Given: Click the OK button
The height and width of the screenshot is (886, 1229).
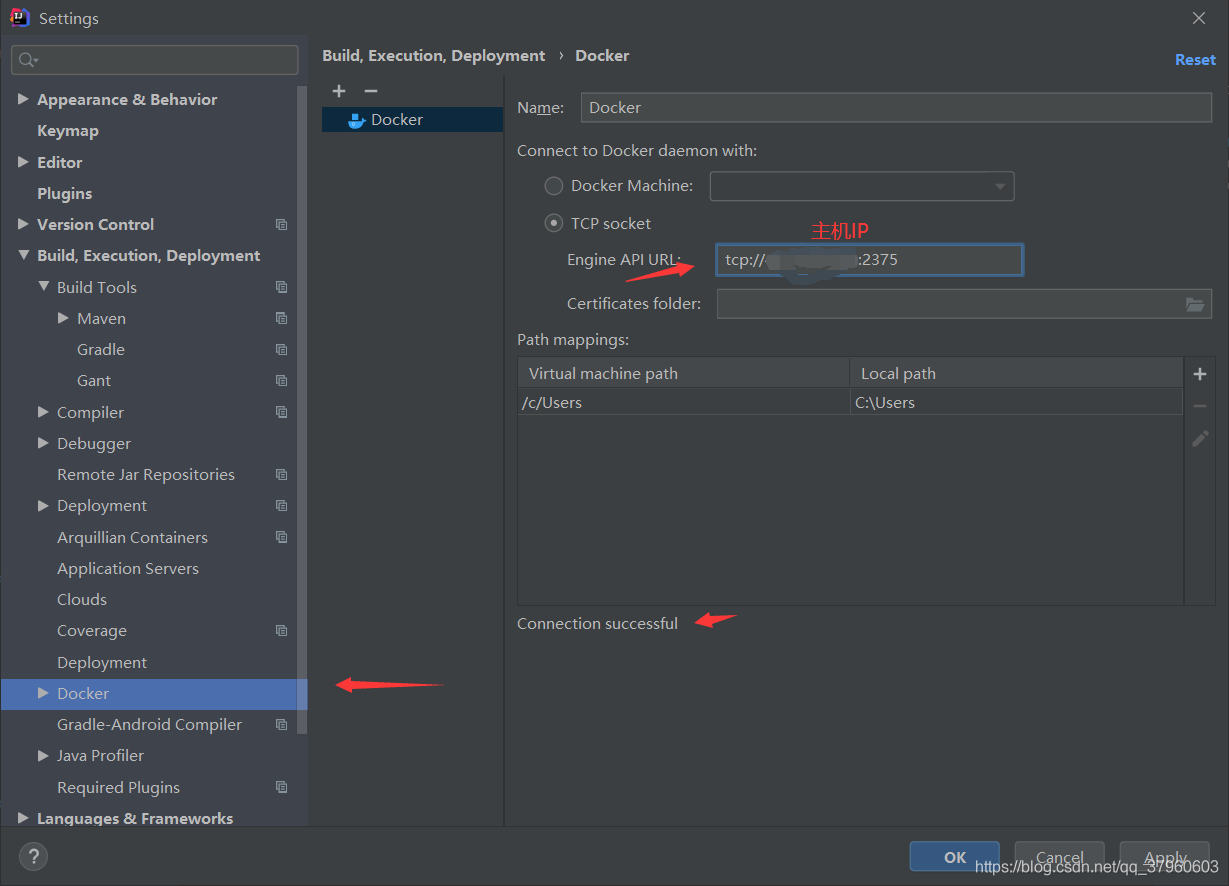Looking at the screenshot, I should [x=954, y=857].
